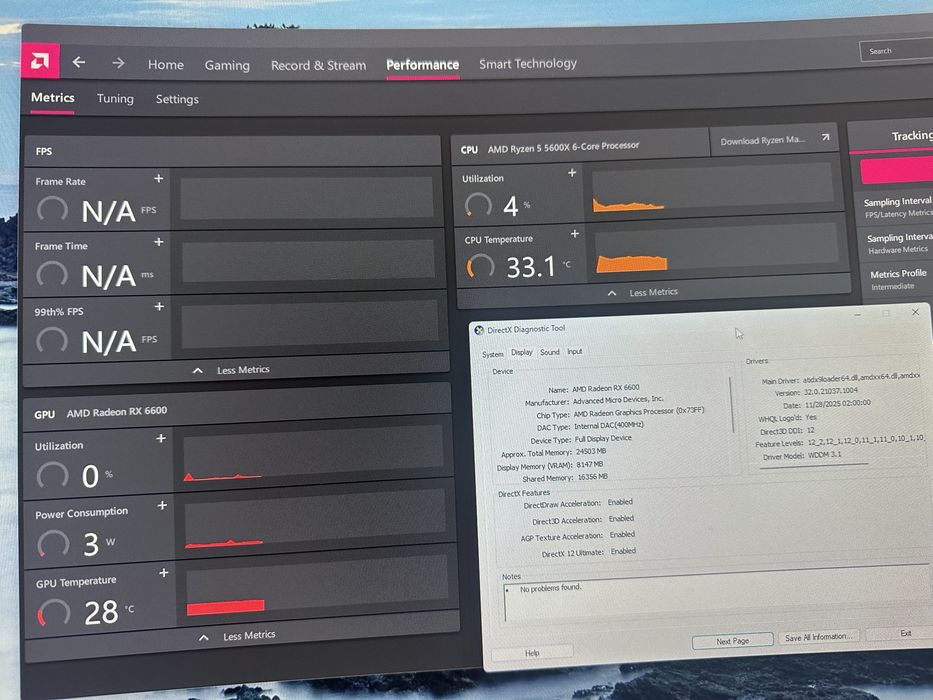933x700 pixels.
Task: Go back with the left arrow
Action: click(79, 62)
